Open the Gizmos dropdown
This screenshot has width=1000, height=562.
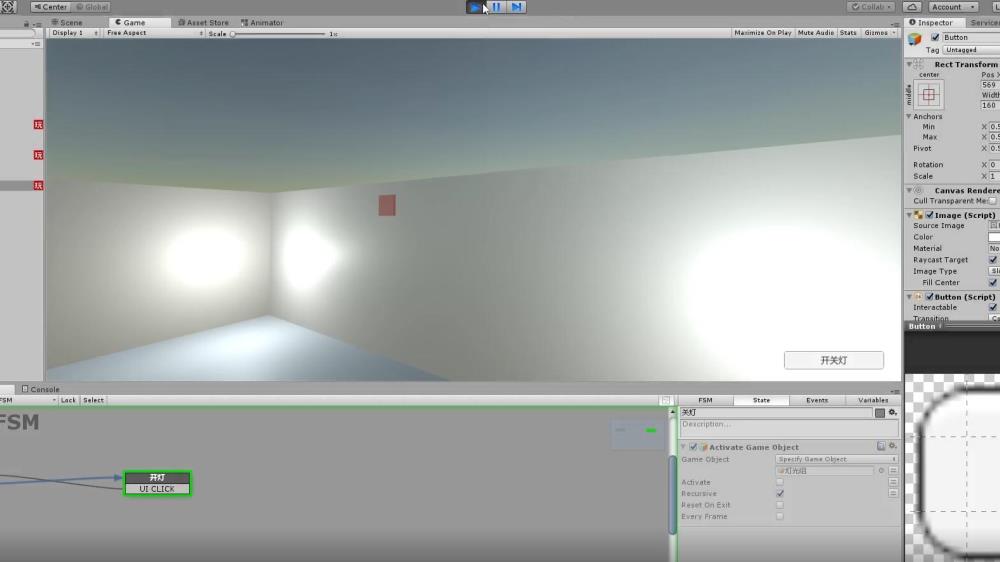(880, 33)
